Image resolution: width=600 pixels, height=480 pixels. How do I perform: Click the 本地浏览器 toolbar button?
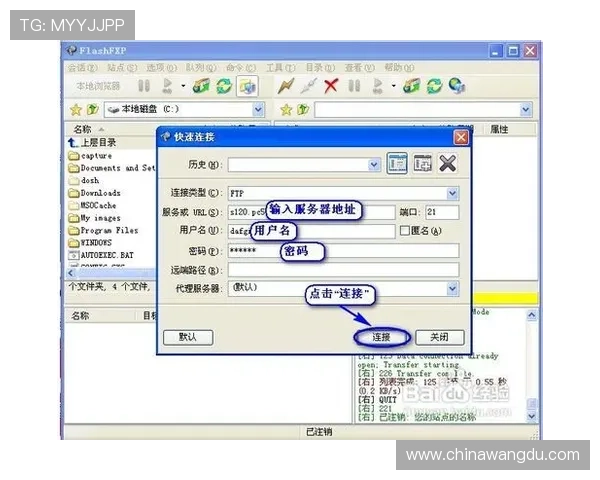coord(98,86)
